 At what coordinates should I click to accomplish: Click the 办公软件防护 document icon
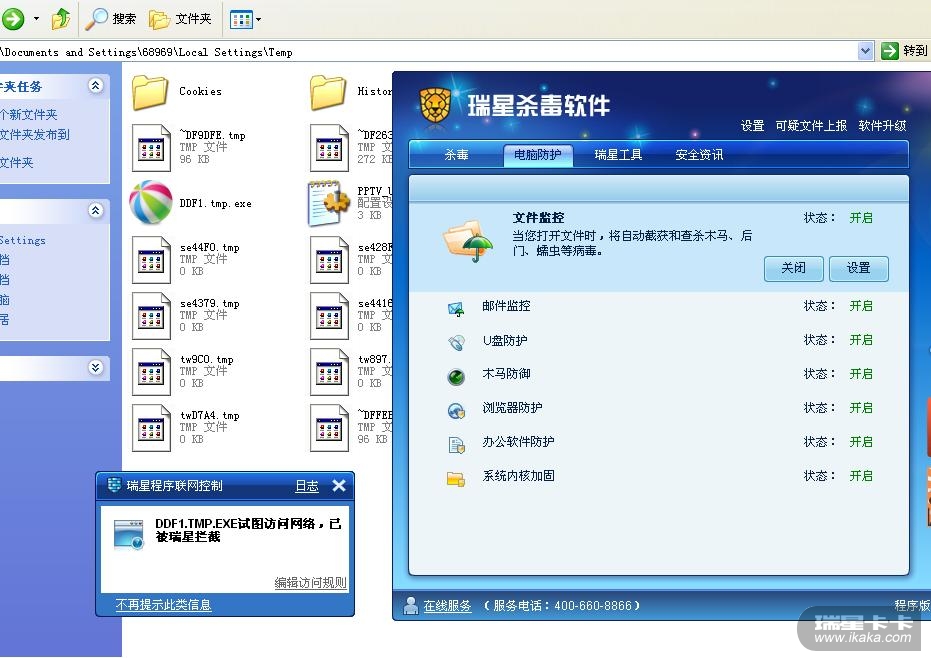coord(455,445)
